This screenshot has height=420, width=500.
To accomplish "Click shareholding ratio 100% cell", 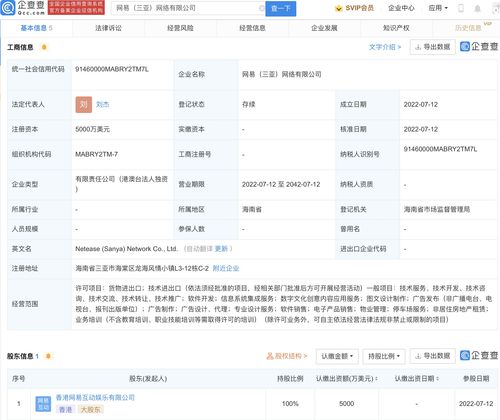I will [290, 404].
